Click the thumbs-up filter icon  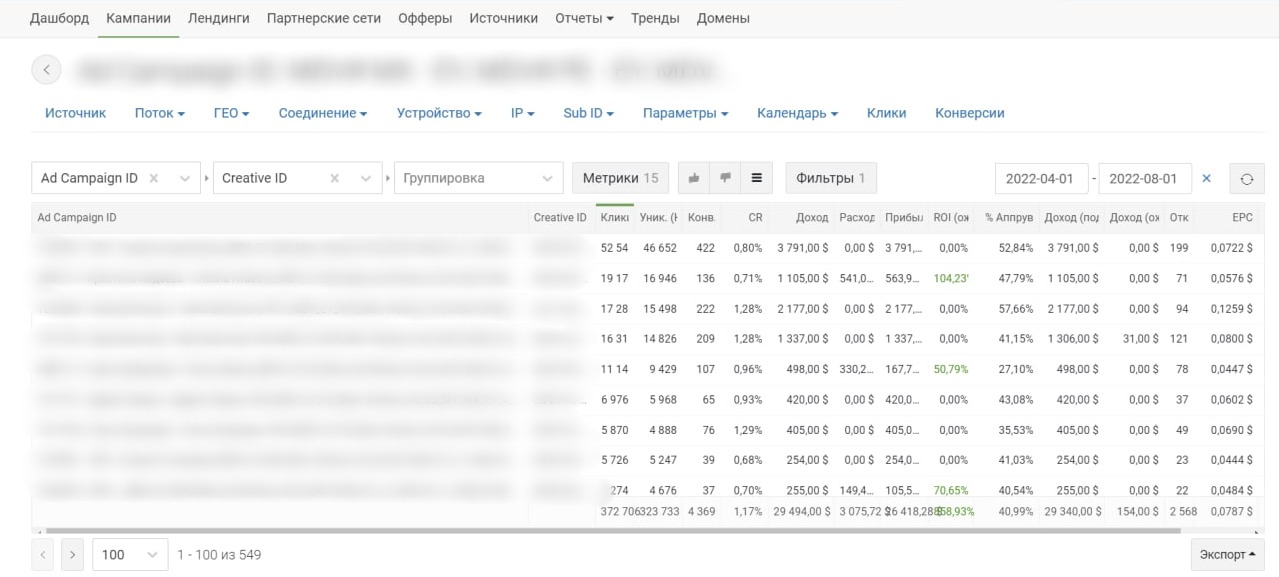[x=693, y=178]
